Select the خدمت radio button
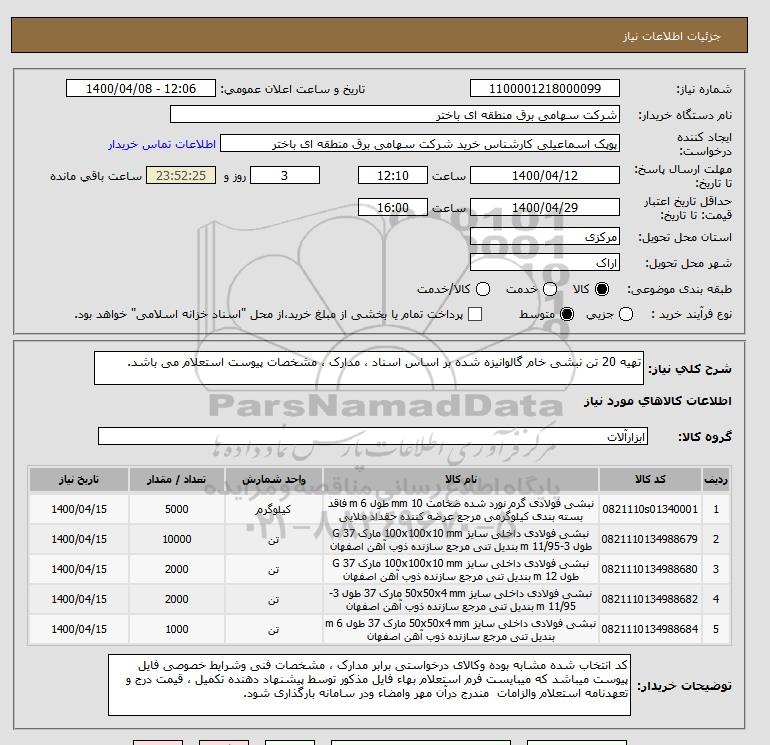Image resolution: width=770 pixels, height=745 pixels. [550, 289]
